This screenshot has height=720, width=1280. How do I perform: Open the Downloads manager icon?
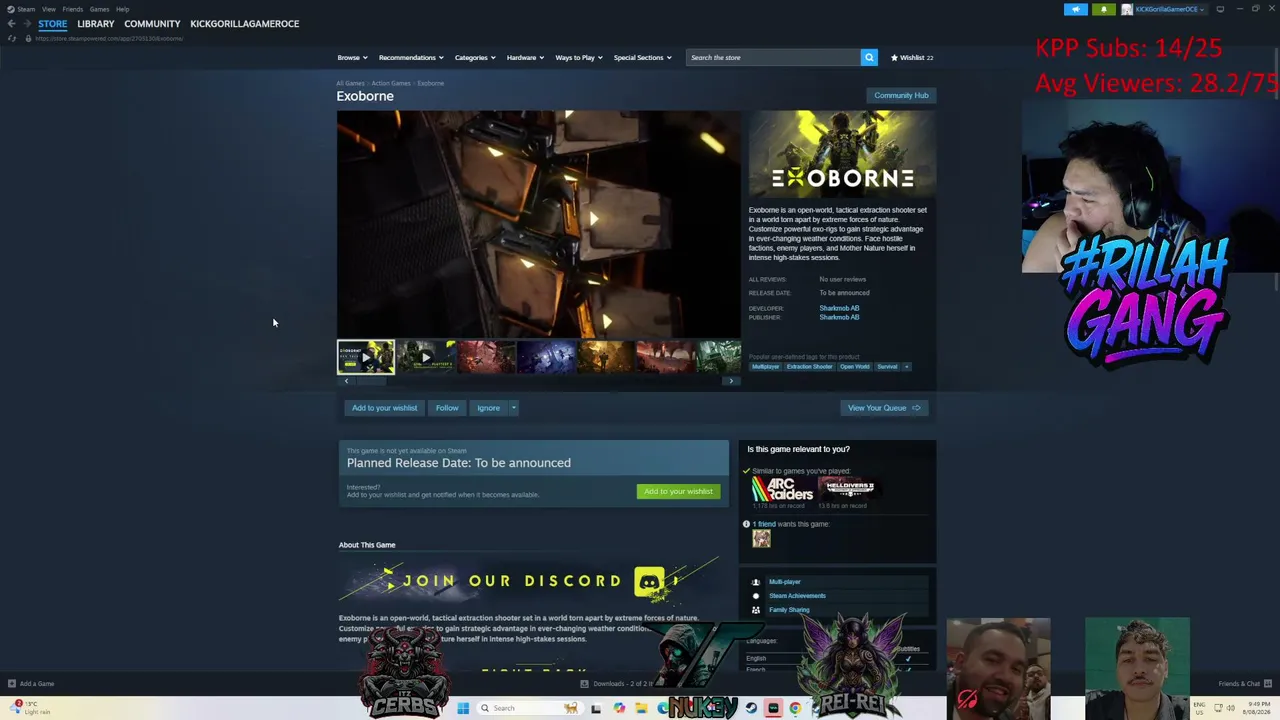[x=585, y=684]
